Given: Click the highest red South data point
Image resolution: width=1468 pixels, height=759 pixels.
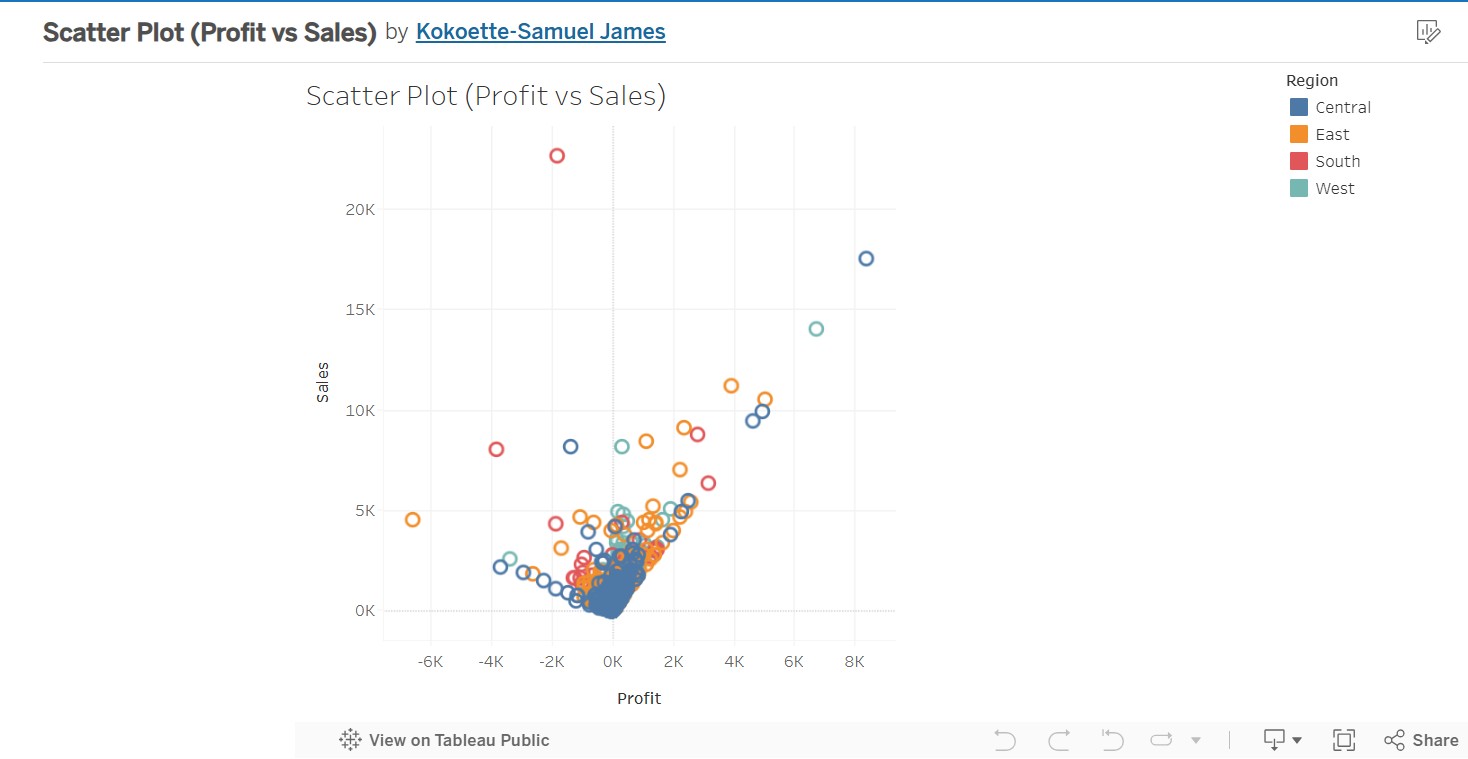Looking at the screenshot, I should [x=557, y=156].
